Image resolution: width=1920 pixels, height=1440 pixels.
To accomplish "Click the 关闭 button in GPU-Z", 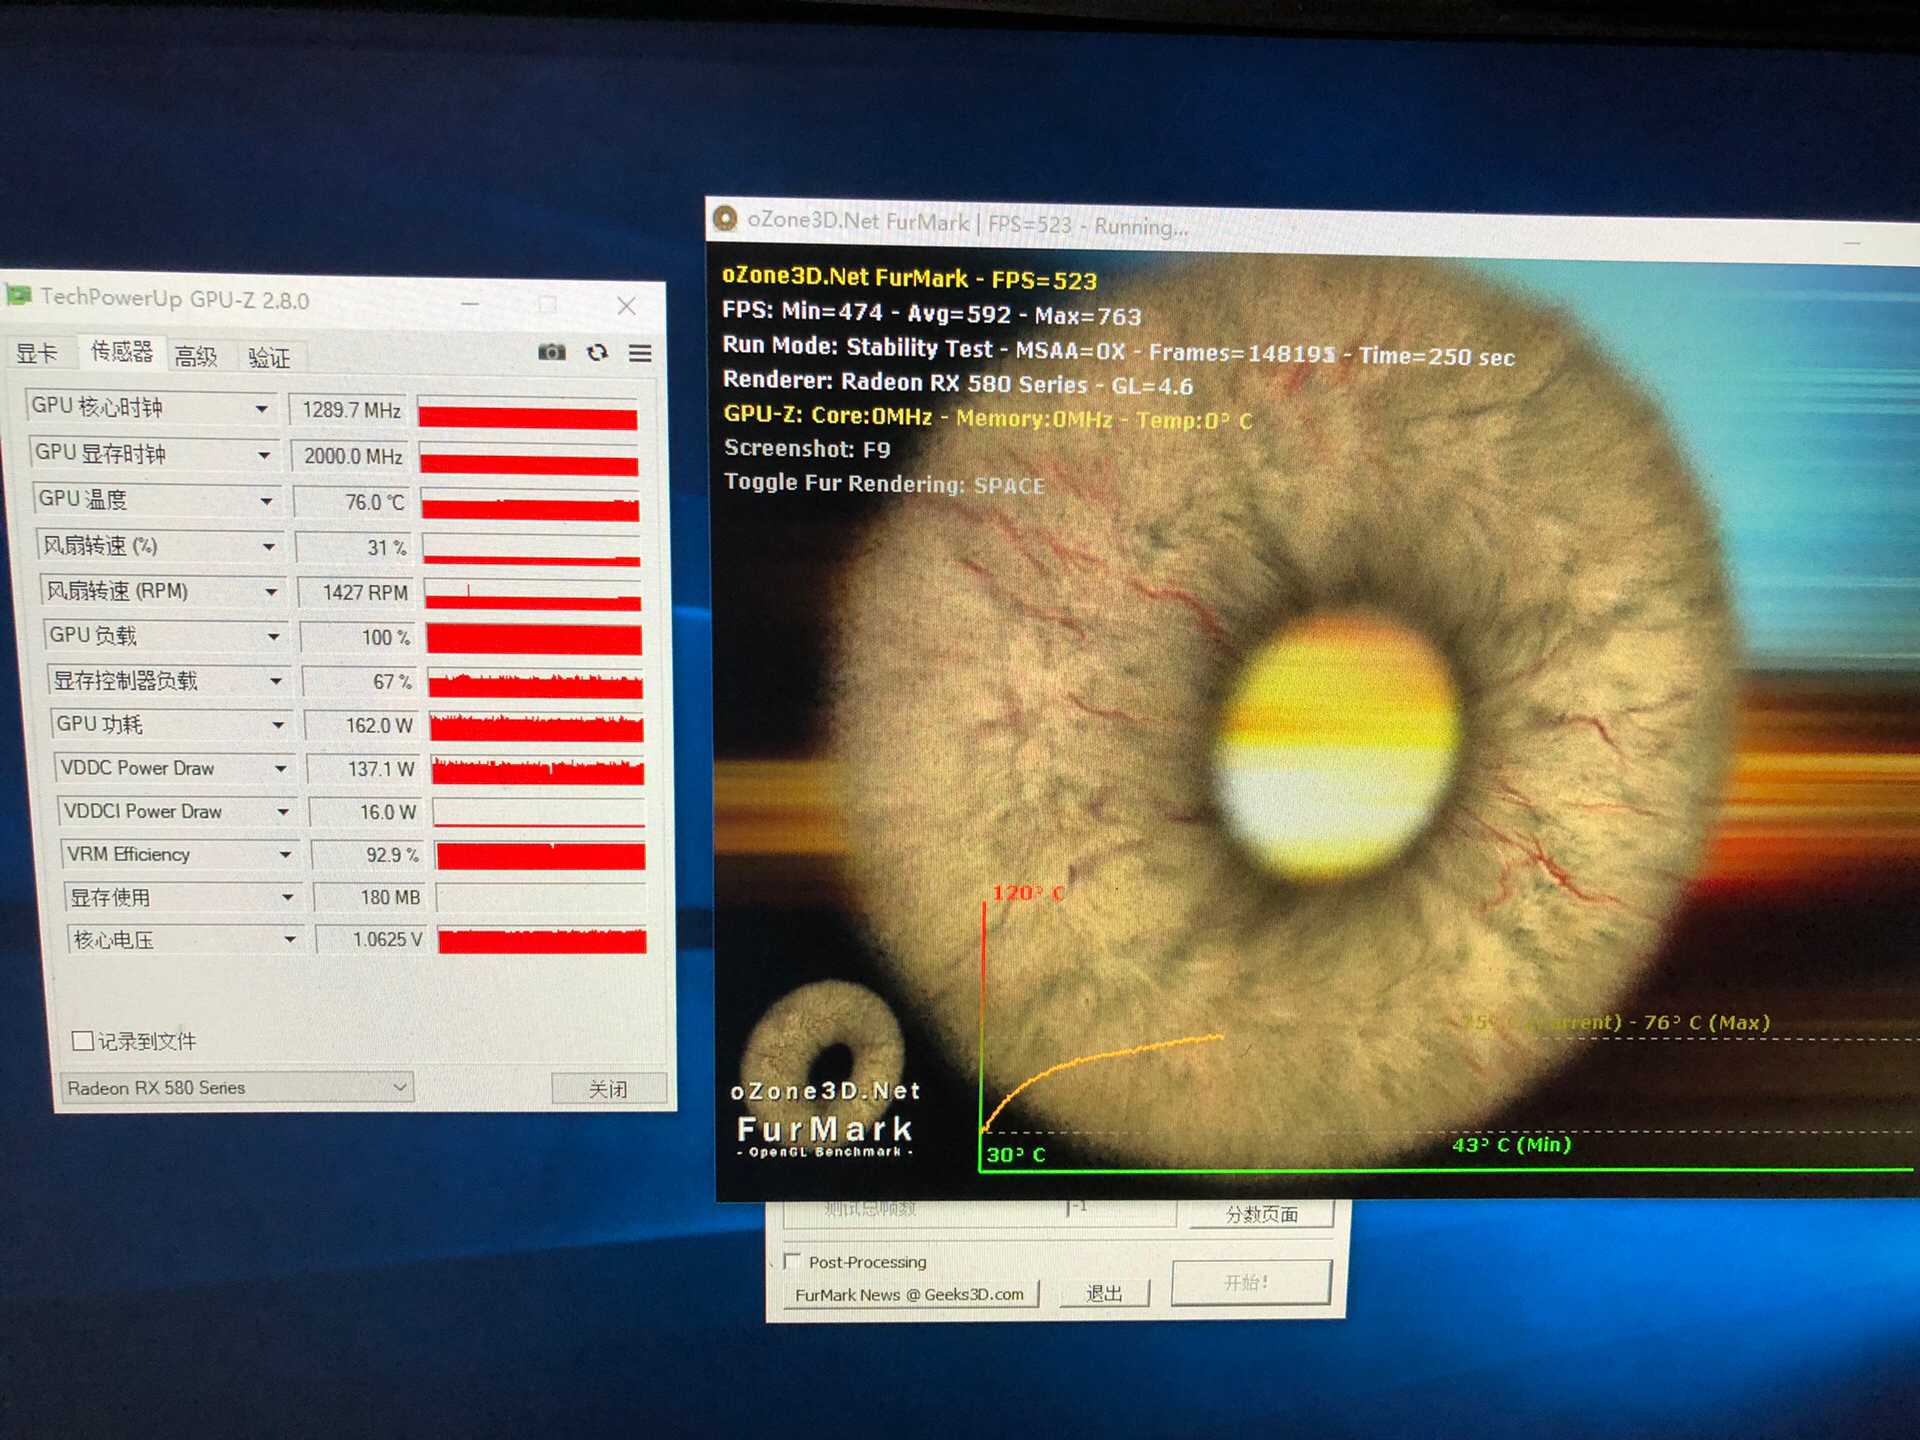I will tap(608, 1089).
